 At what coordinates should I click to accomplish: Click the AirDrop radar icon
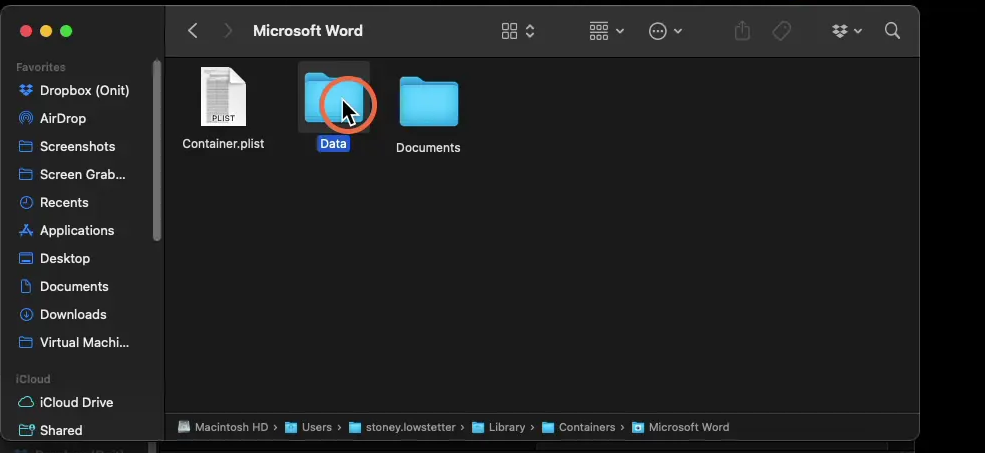point(26,118)
